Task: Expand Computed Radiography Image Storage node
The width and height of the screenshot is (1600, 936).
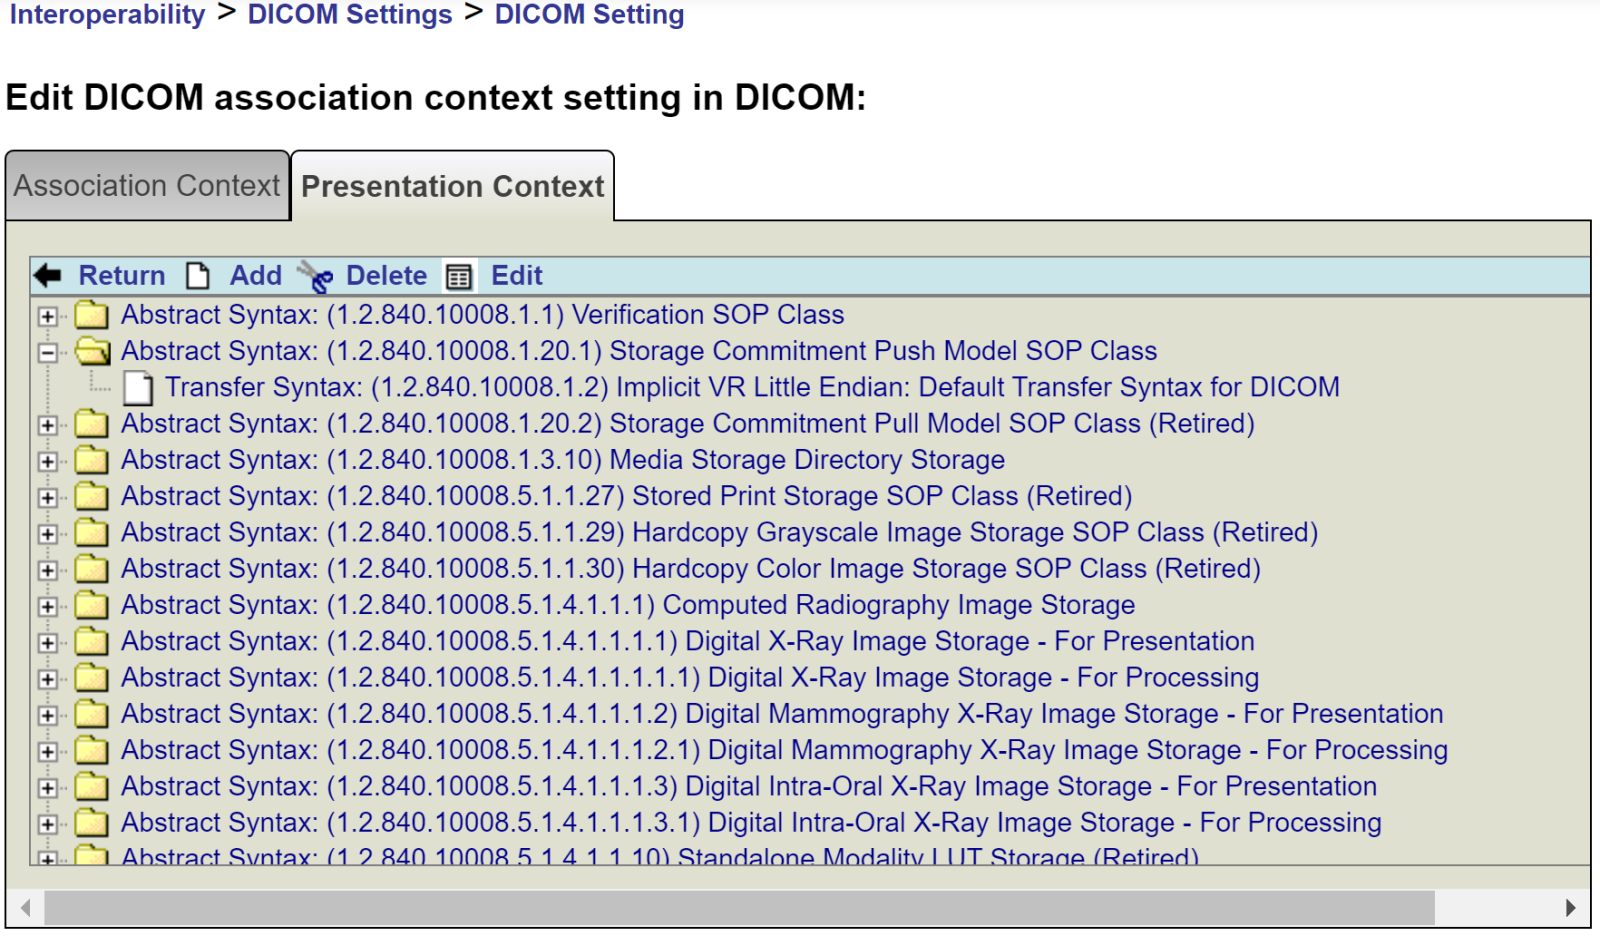Action: 47,606
